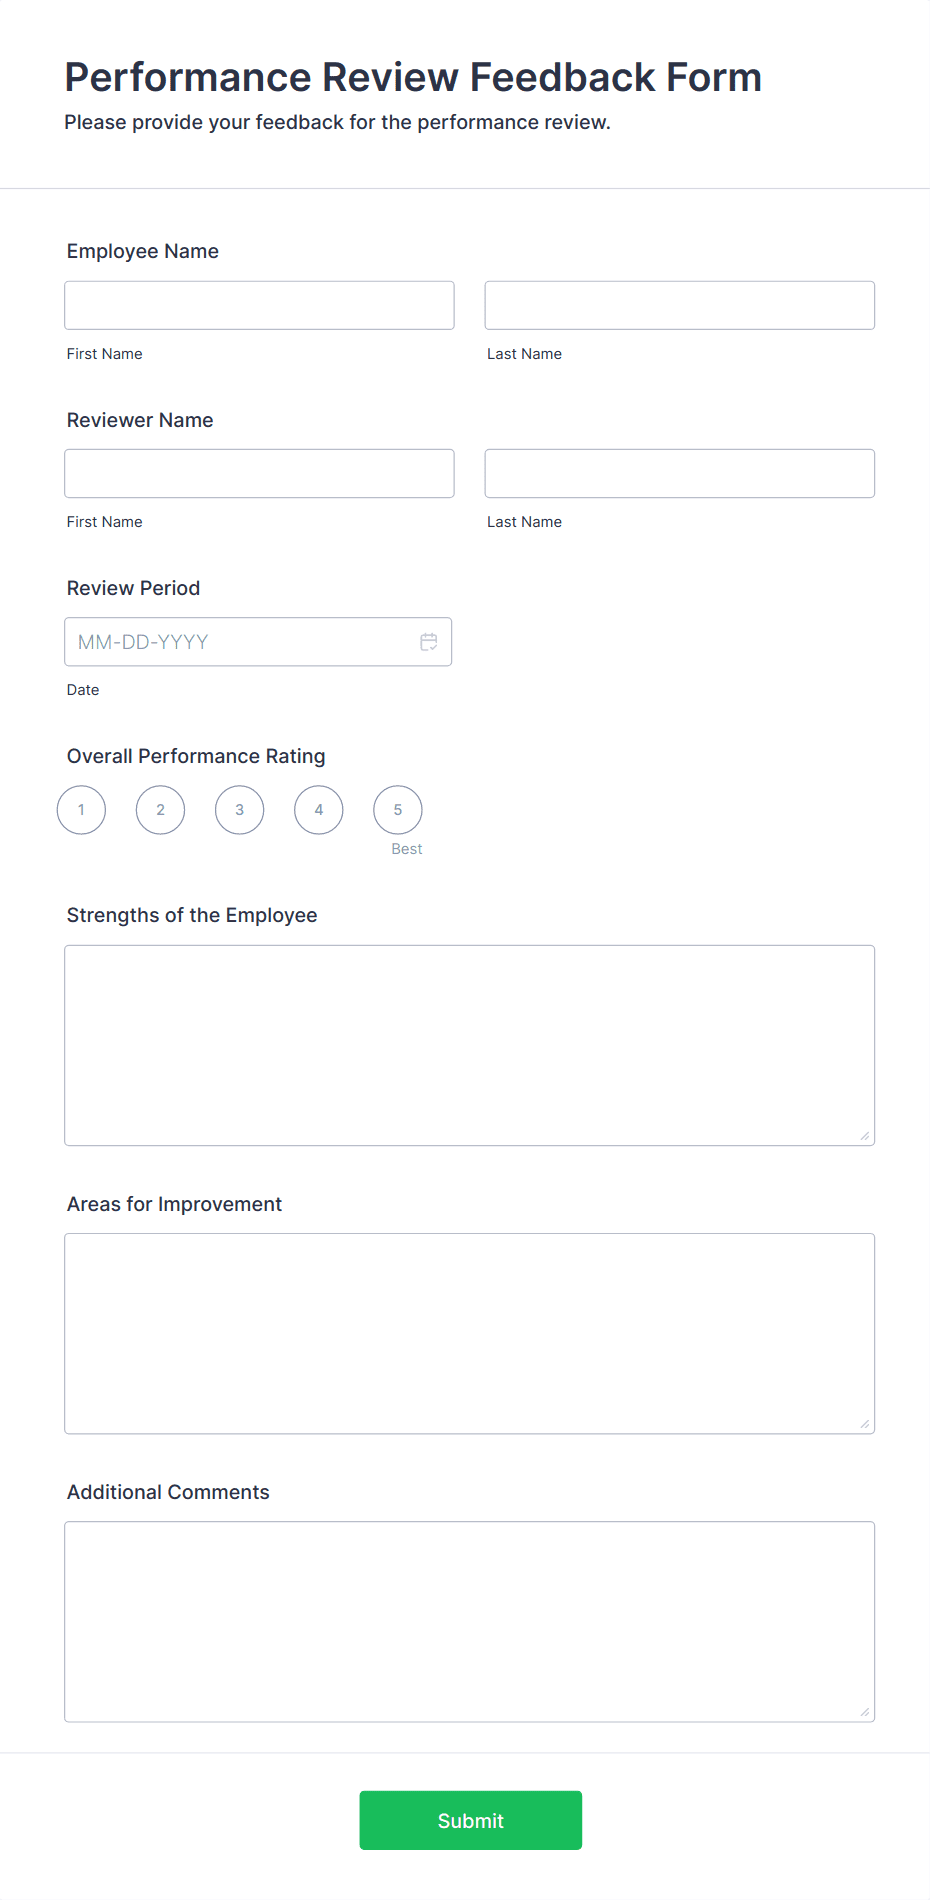The width and height of the screenshot is (930, 1900).
Task: Focus the Employee First Name field
Action: pyautogui.click(x=259, y=305)
